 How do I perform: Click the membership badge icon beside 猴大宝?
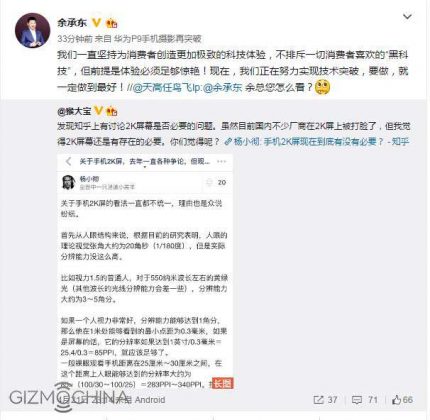[111, 111]
